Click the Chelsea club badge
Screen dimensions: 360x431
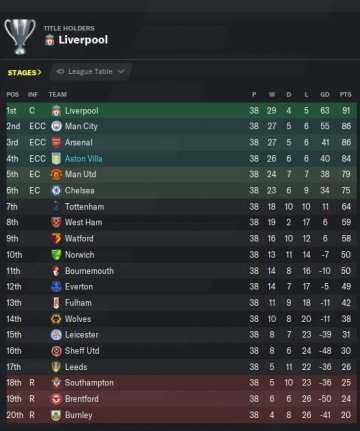(x=56, y=190)
